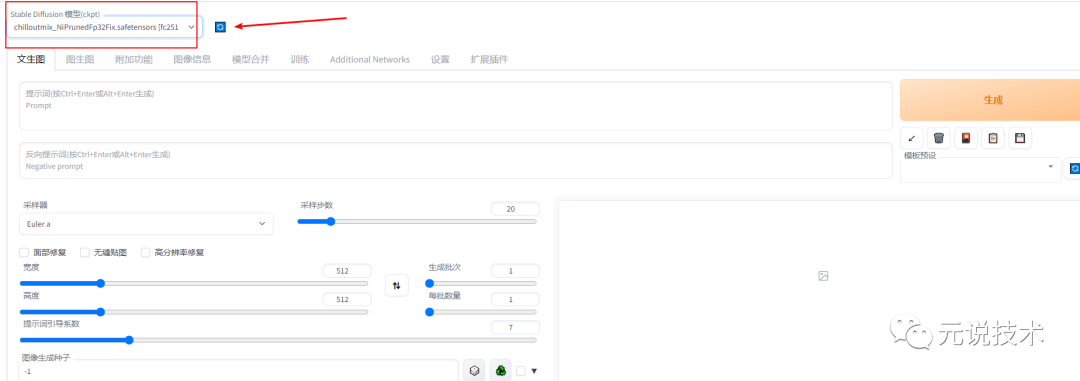
Task: Click the 生成批次 slider
Action: [481, 283]
